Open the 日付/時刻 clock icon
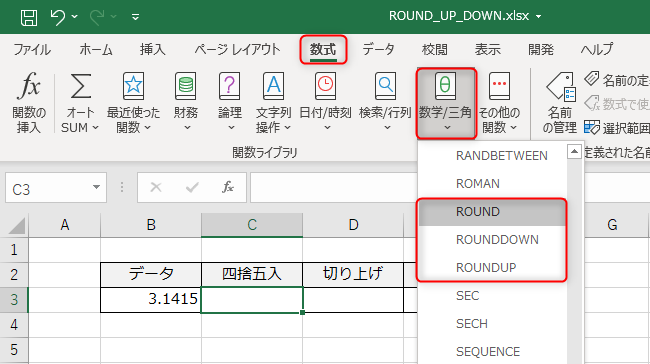 [x=325, y=86]
